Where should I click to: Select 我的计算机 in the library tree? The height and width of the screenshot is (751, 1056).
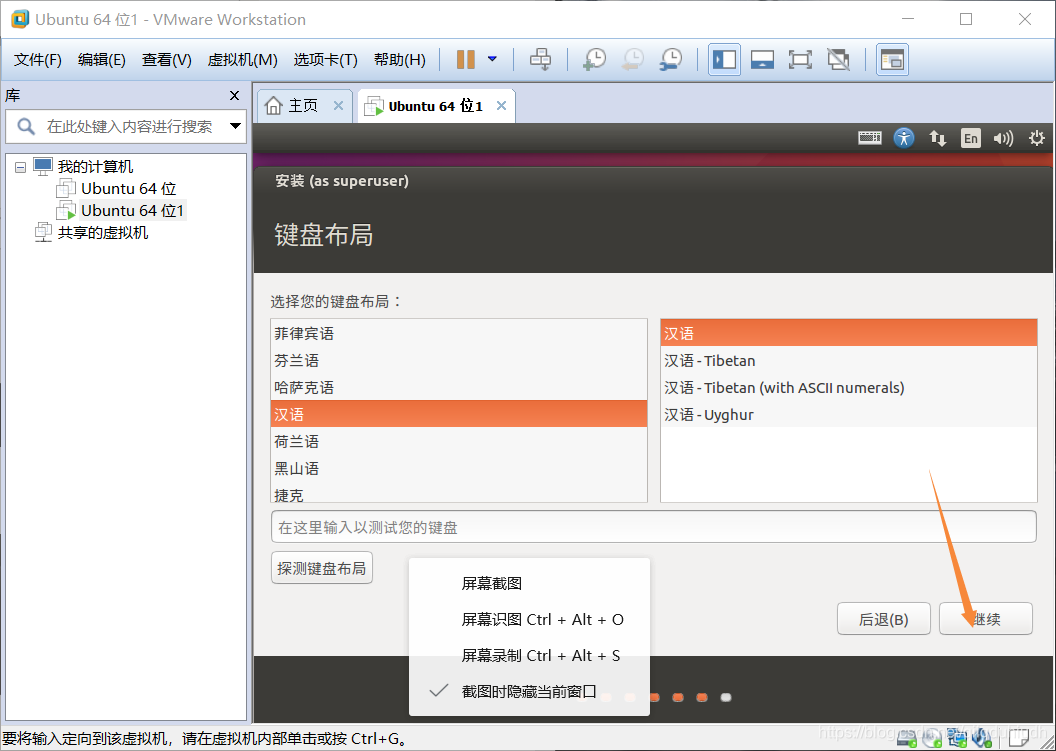[95, 166]
